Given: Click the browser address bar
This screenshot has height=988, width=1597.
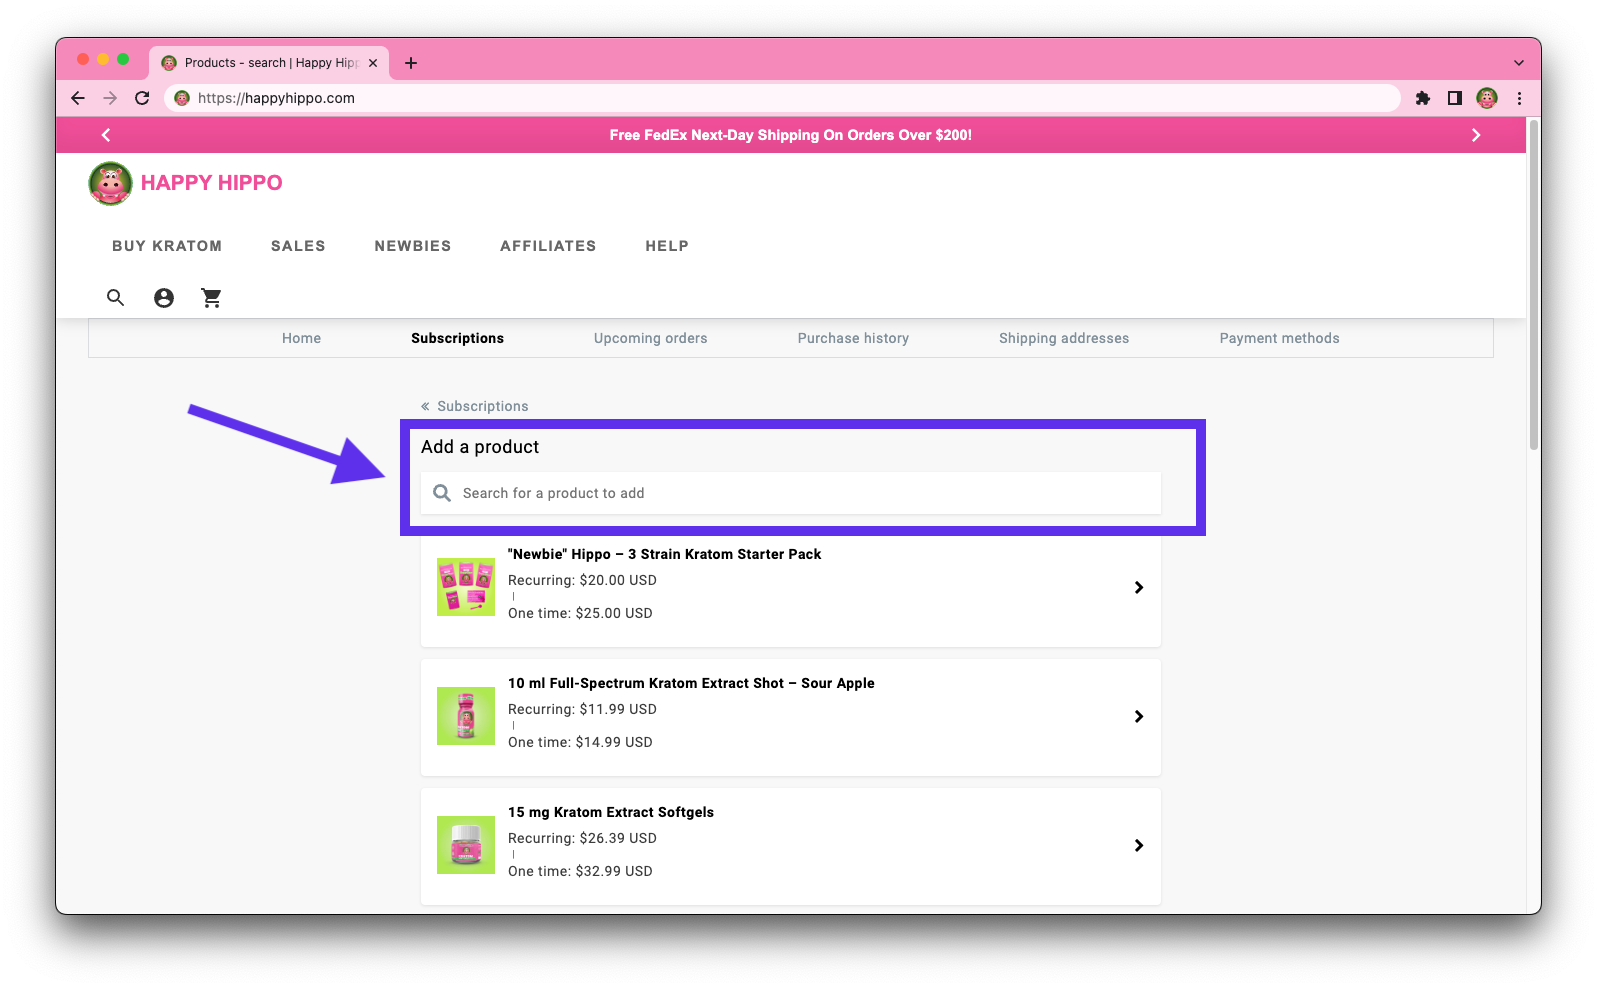Looking at the screenshot, I should (x=783, y=98).
